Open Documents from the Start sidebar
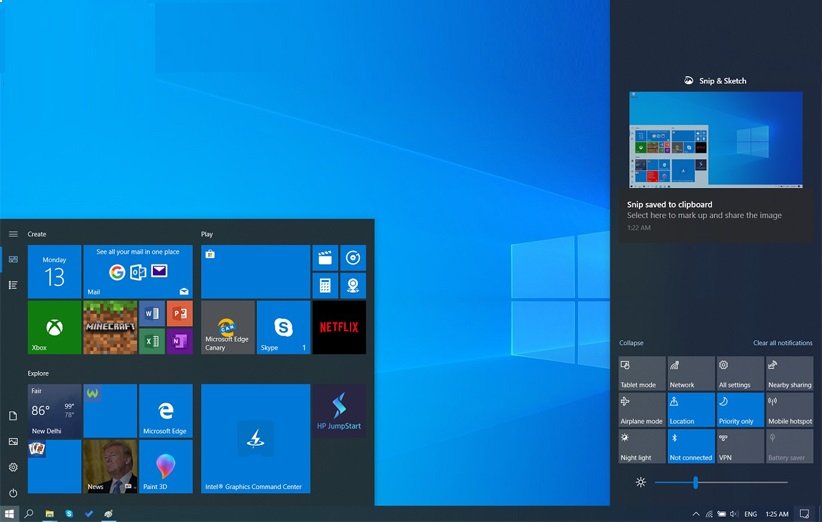The image size is (822, 522). [x=13, y=416]
